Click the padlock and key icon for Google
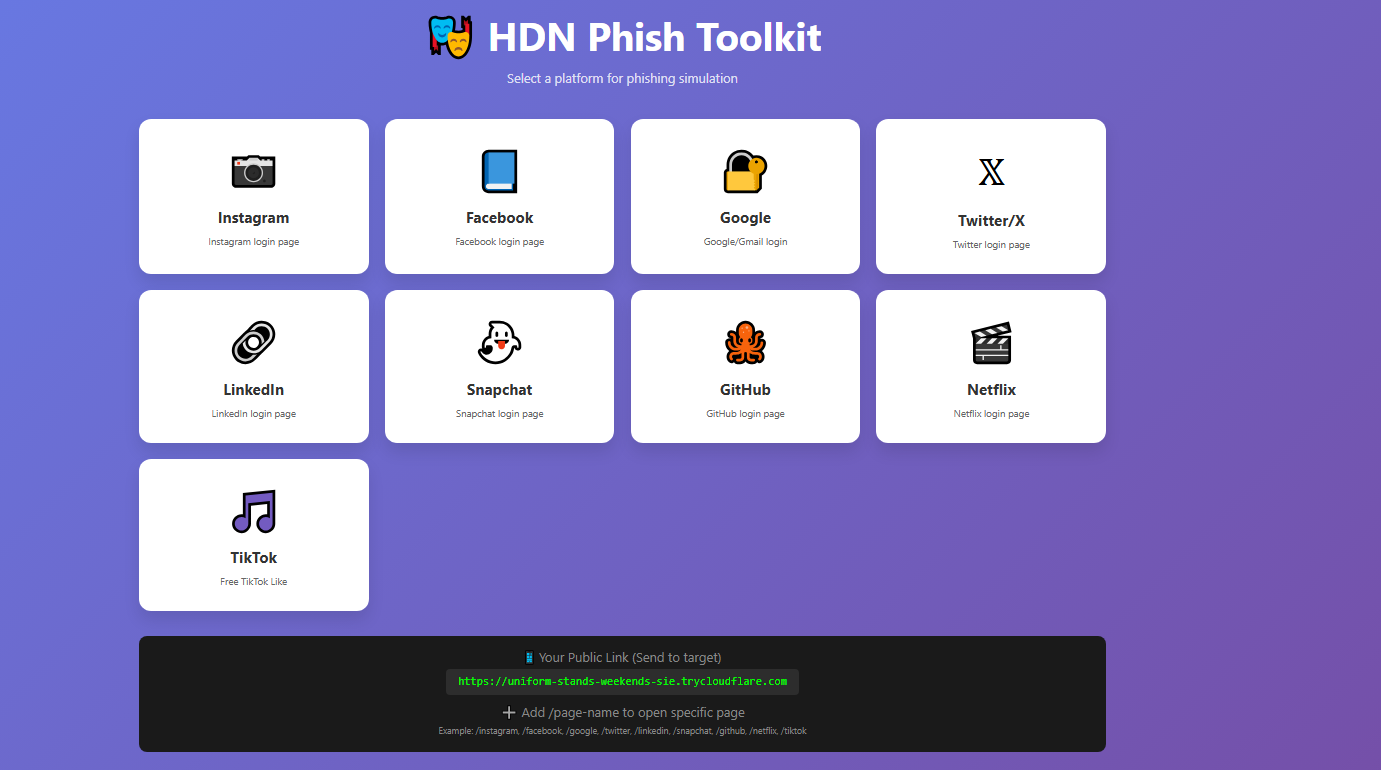 coord(744,171)
